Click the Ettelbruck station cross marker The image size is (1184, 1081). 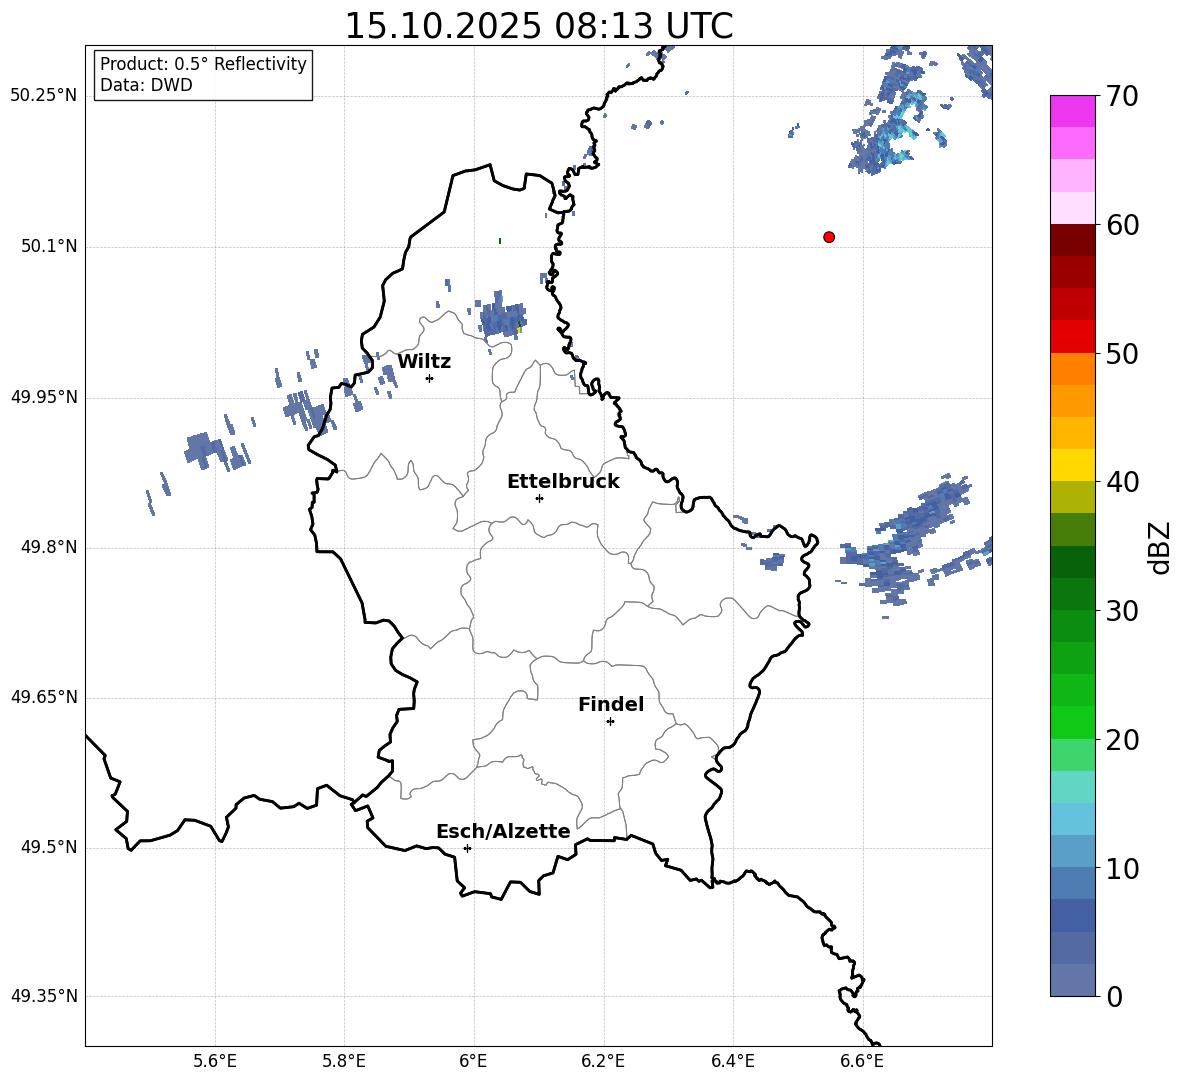click(539, 498)
